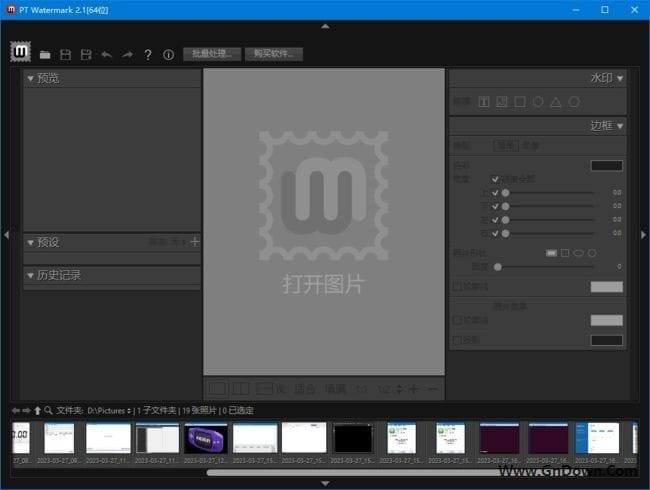
Task: Click the 购买软件 buy software button
Action: pyautogui.click(x=275, y=54)
